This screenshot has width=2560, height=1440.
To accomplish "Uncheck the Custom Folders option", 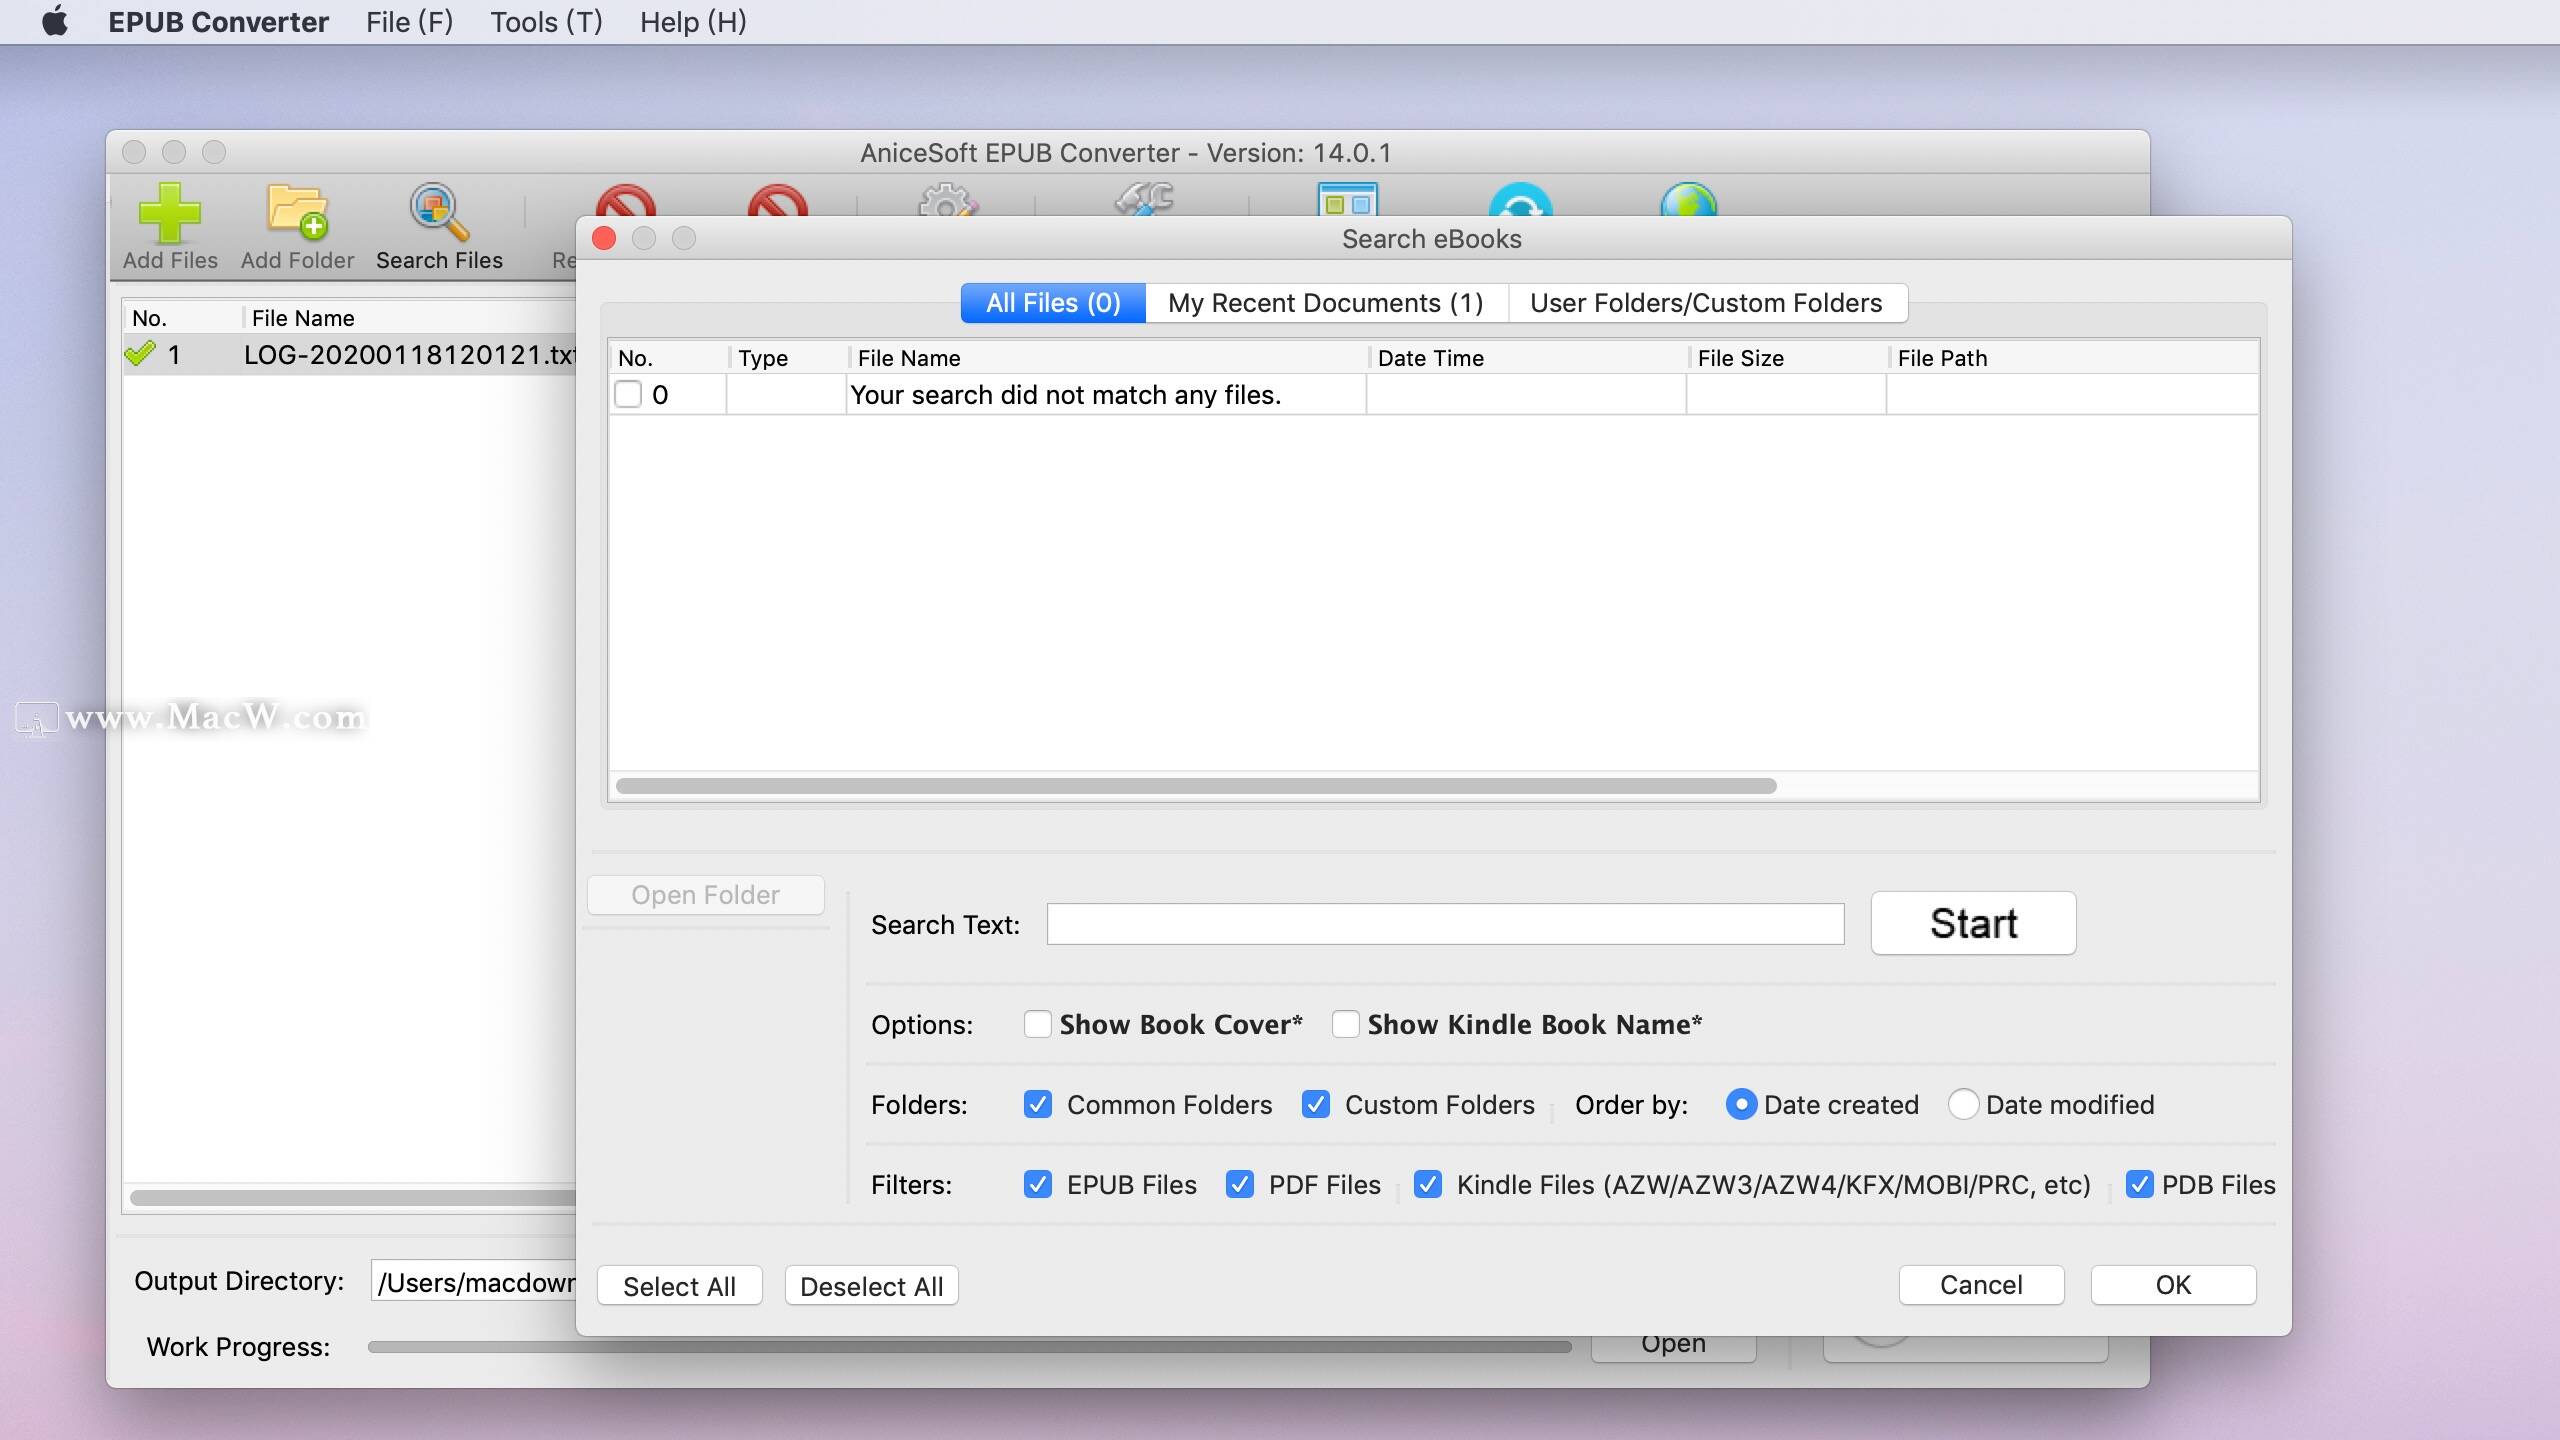I will tap(1316, 1104).
